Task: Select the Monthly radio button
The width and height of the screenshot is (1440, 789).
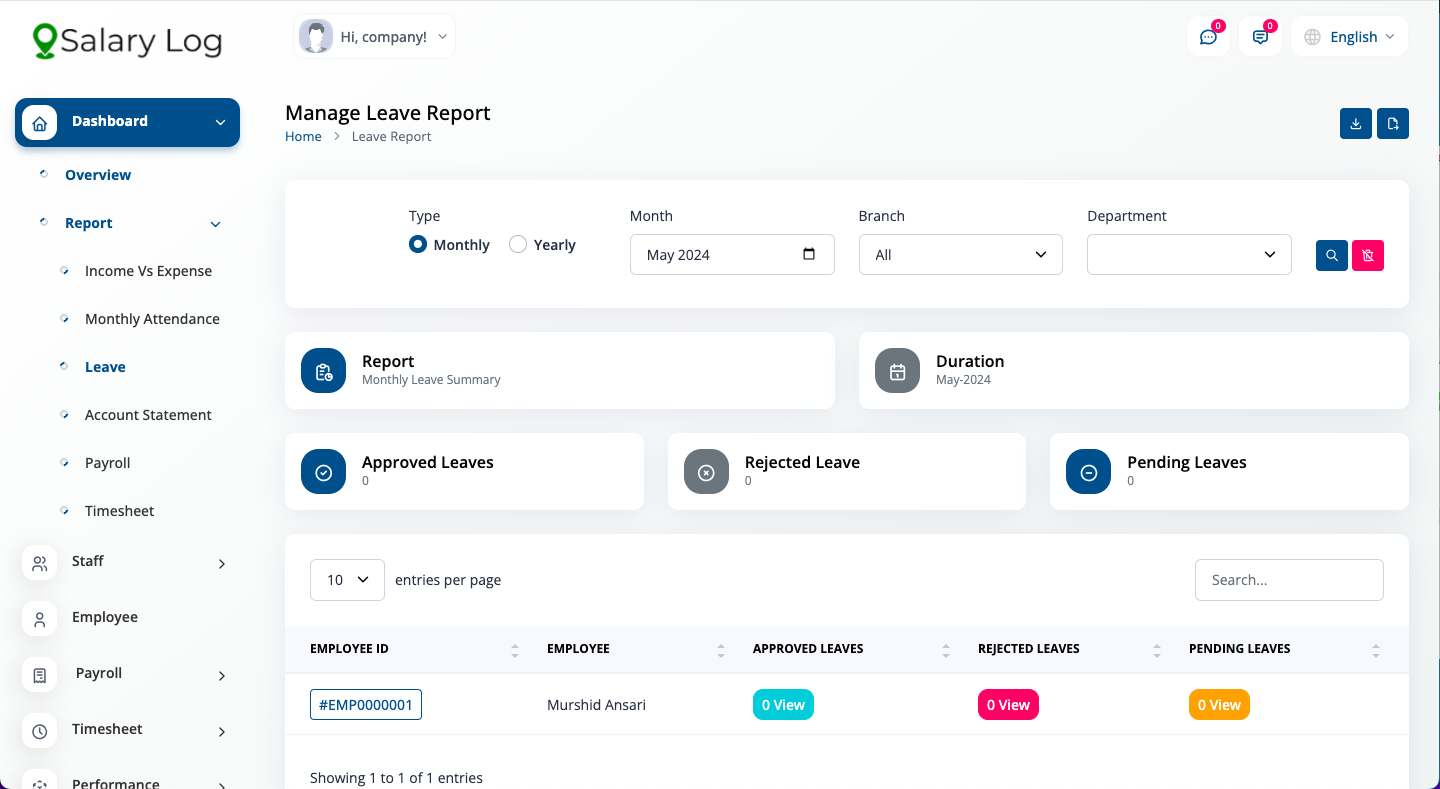Action: point(418,244)
